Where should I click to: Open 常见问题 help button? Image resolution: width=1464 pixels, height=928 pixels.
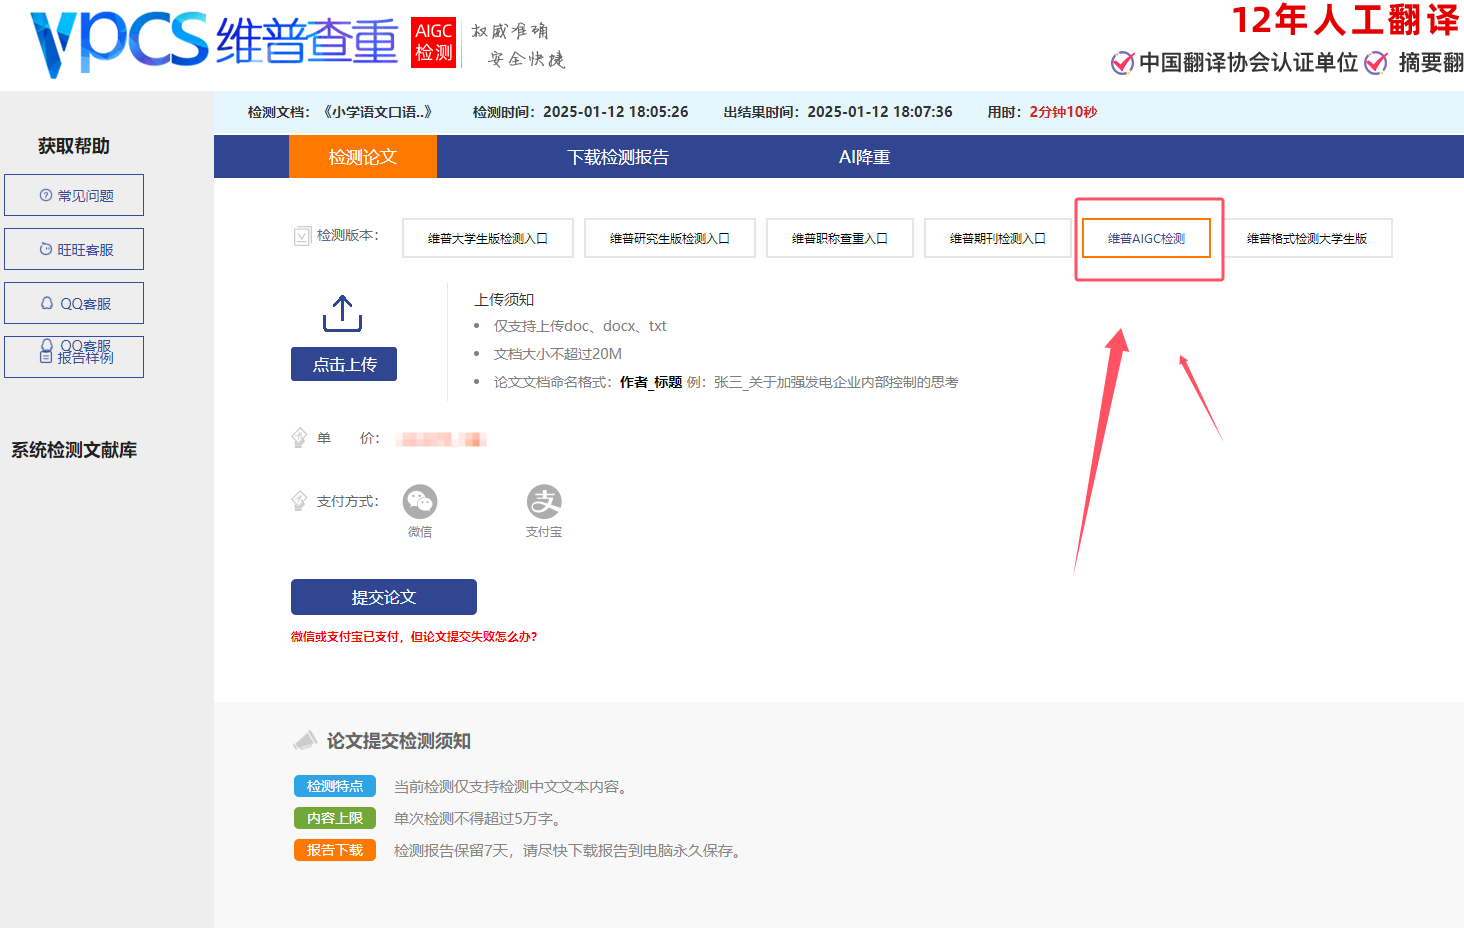click(x=74, y=195)
